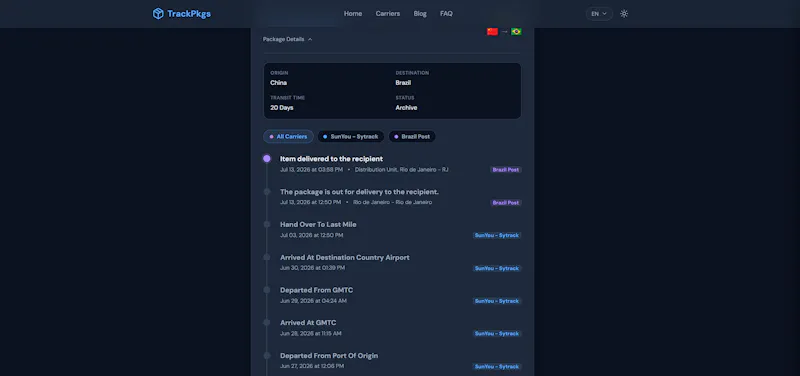Image resolution: width=800 pixels, height=376 pixels.
Task: Go to the Home page
Action: point(353,14)
